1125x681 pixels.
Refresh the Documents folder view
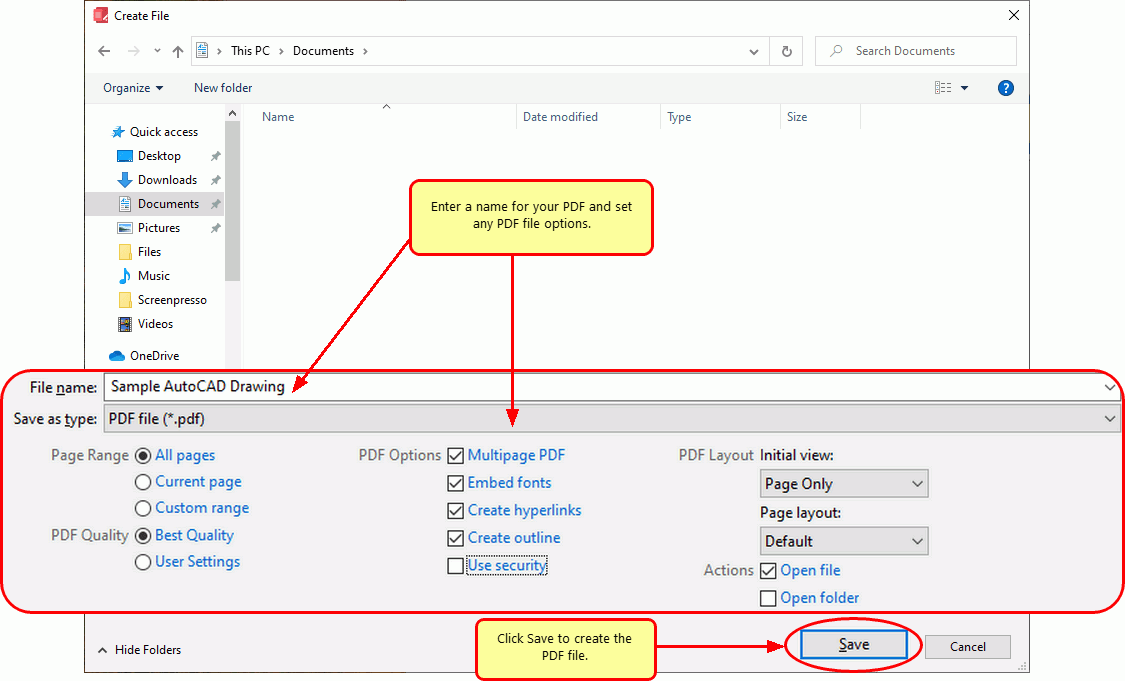pyautogui.click(x=786, y=50)
